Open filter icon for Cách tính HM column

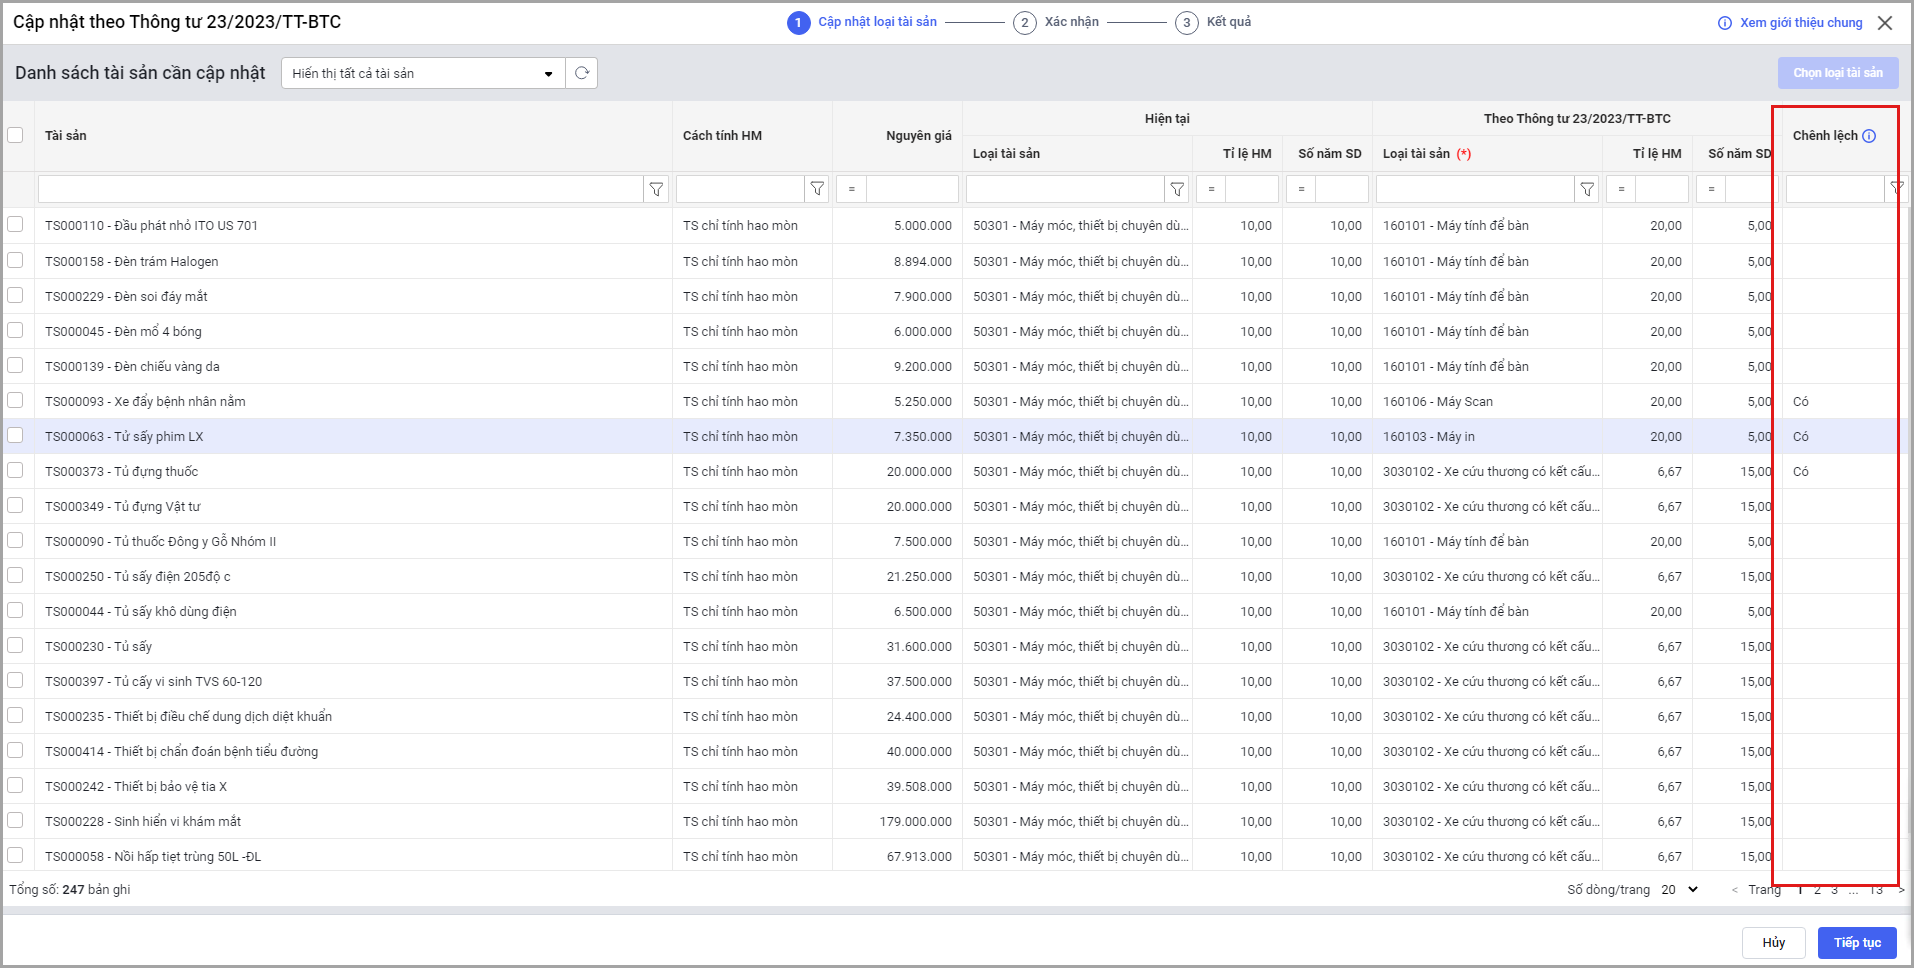point(817,189)
